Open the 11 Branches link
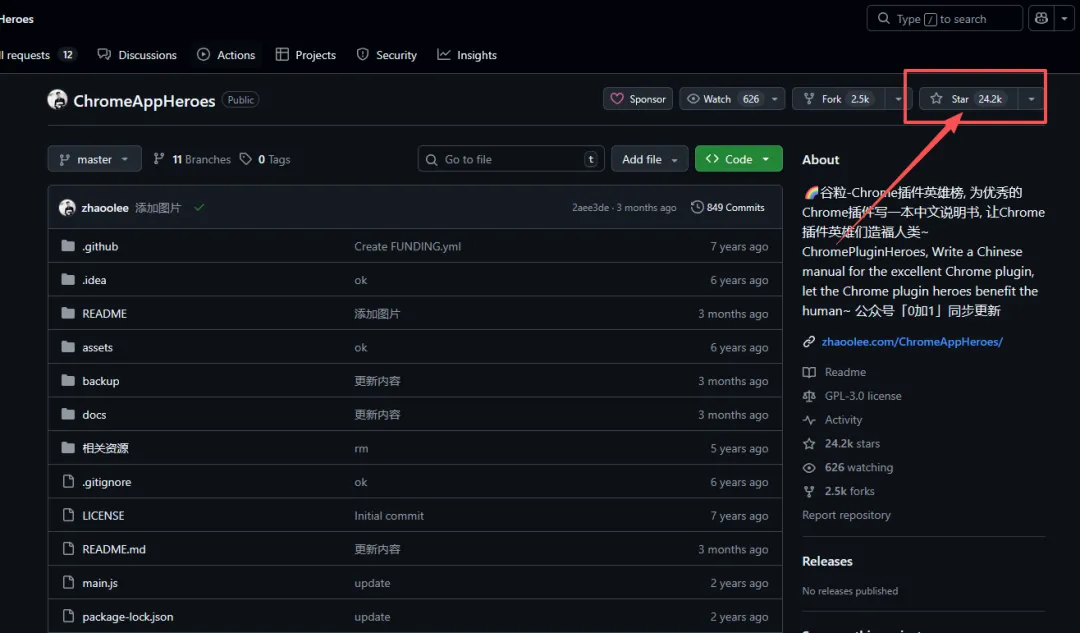1080x633 pixels. click(192, 159)
